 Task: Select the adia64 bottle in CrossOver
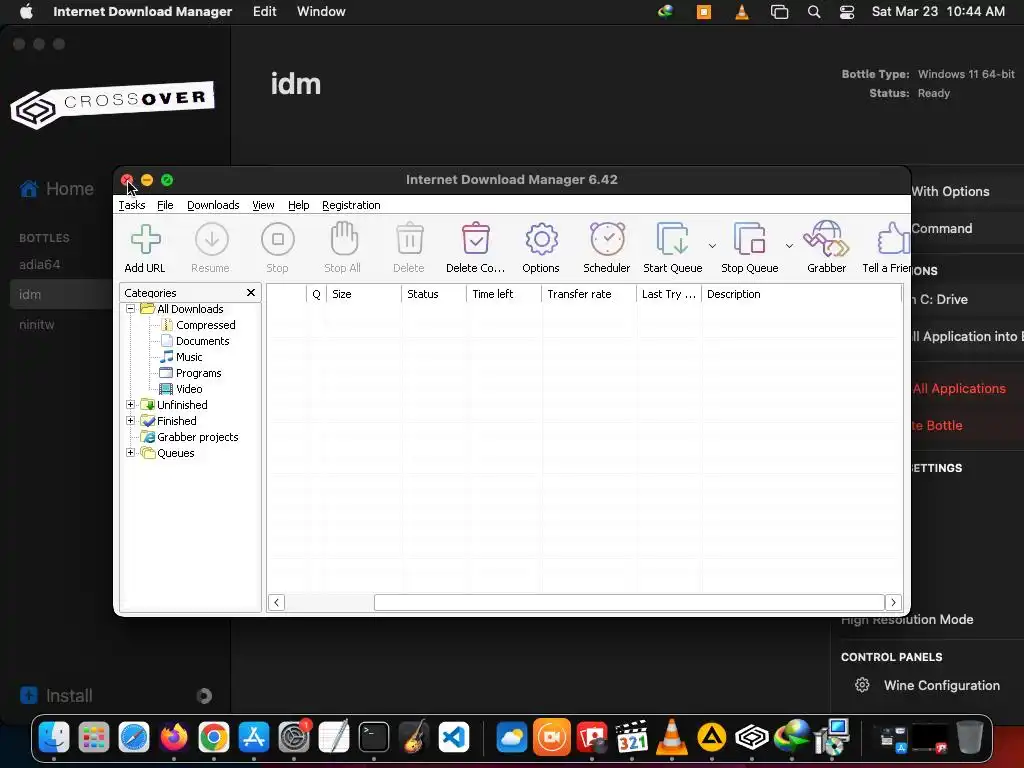(x=39, y=264)
